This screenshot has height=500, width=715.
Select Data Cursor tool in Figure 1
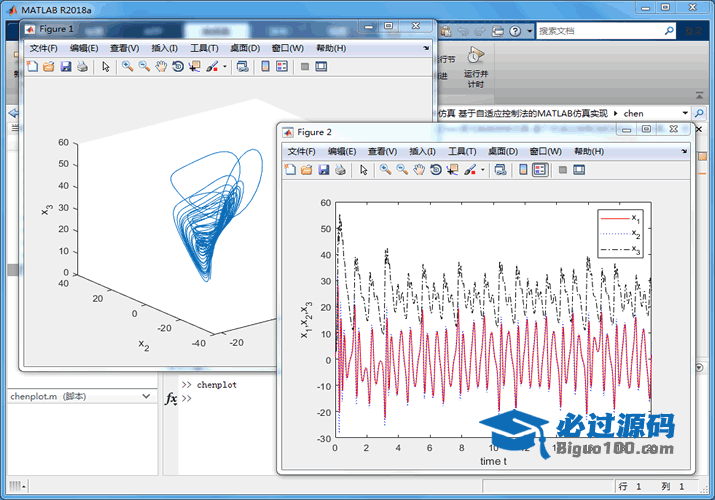[195, 67]
